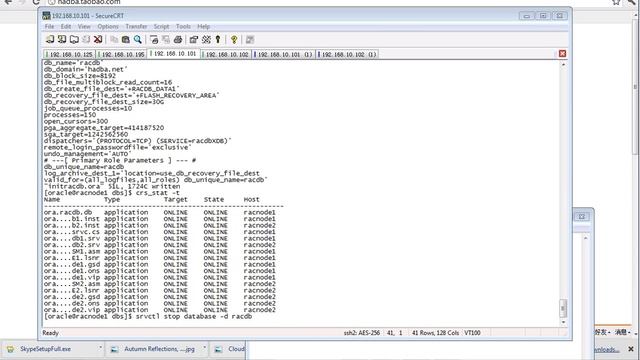Viewport: 640px width, 360px height.
Task: Switch to the 192.168.10.195 tab
Action: click(121, 54)
